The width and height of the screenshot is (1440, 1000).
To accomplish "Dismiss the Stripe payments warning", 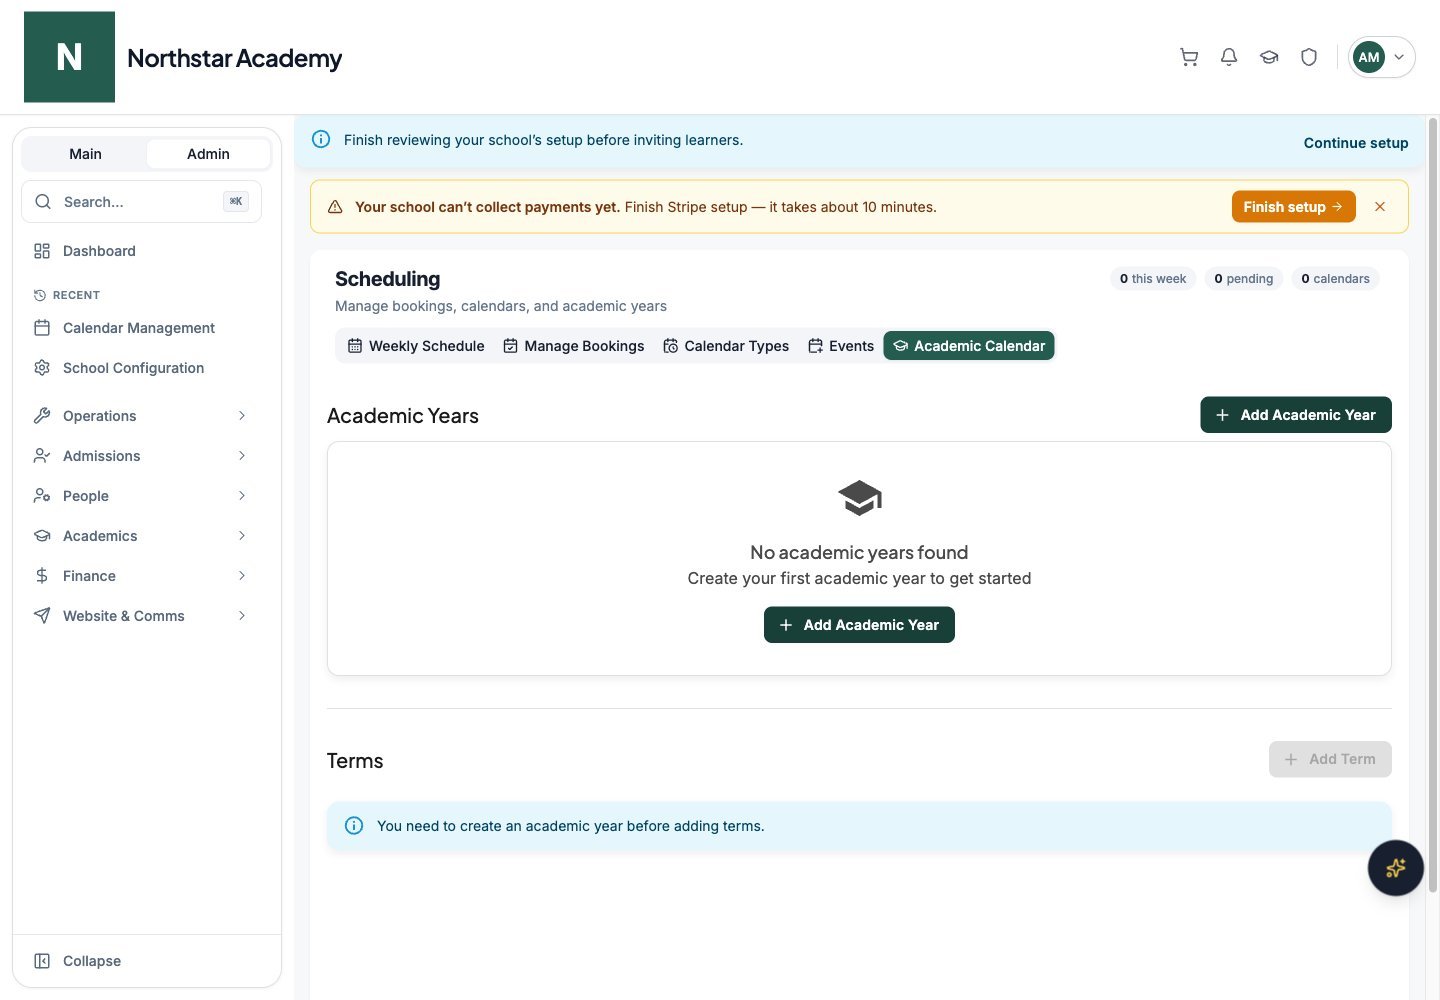I will tap(1380, 207).
